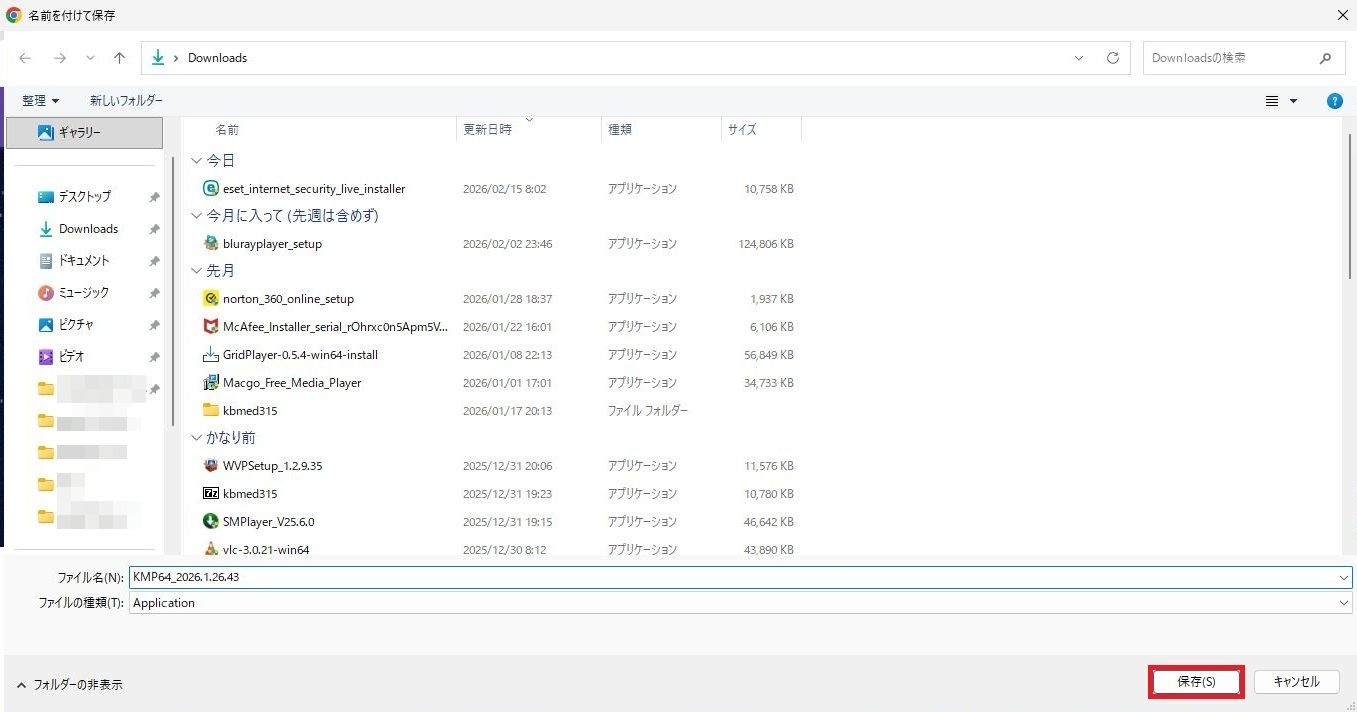Select the eset_internet_security_live_installer file
Image resolution: width=1357 pixels, height=712 pixels.
(x=313, y=189)
